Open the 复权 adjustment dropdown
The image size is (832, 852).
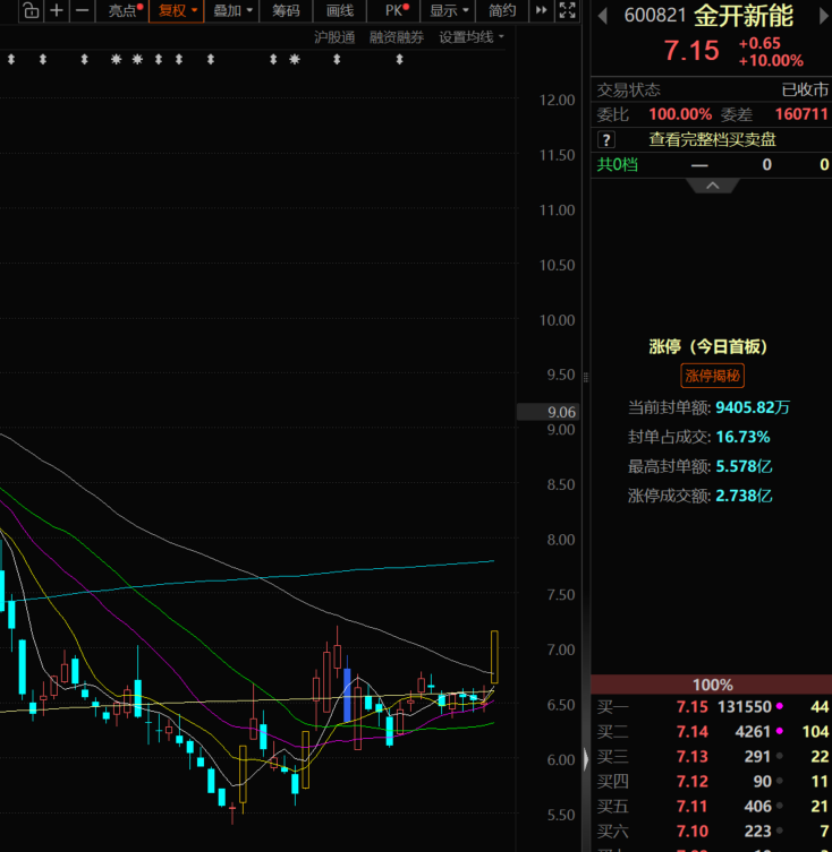176,10
